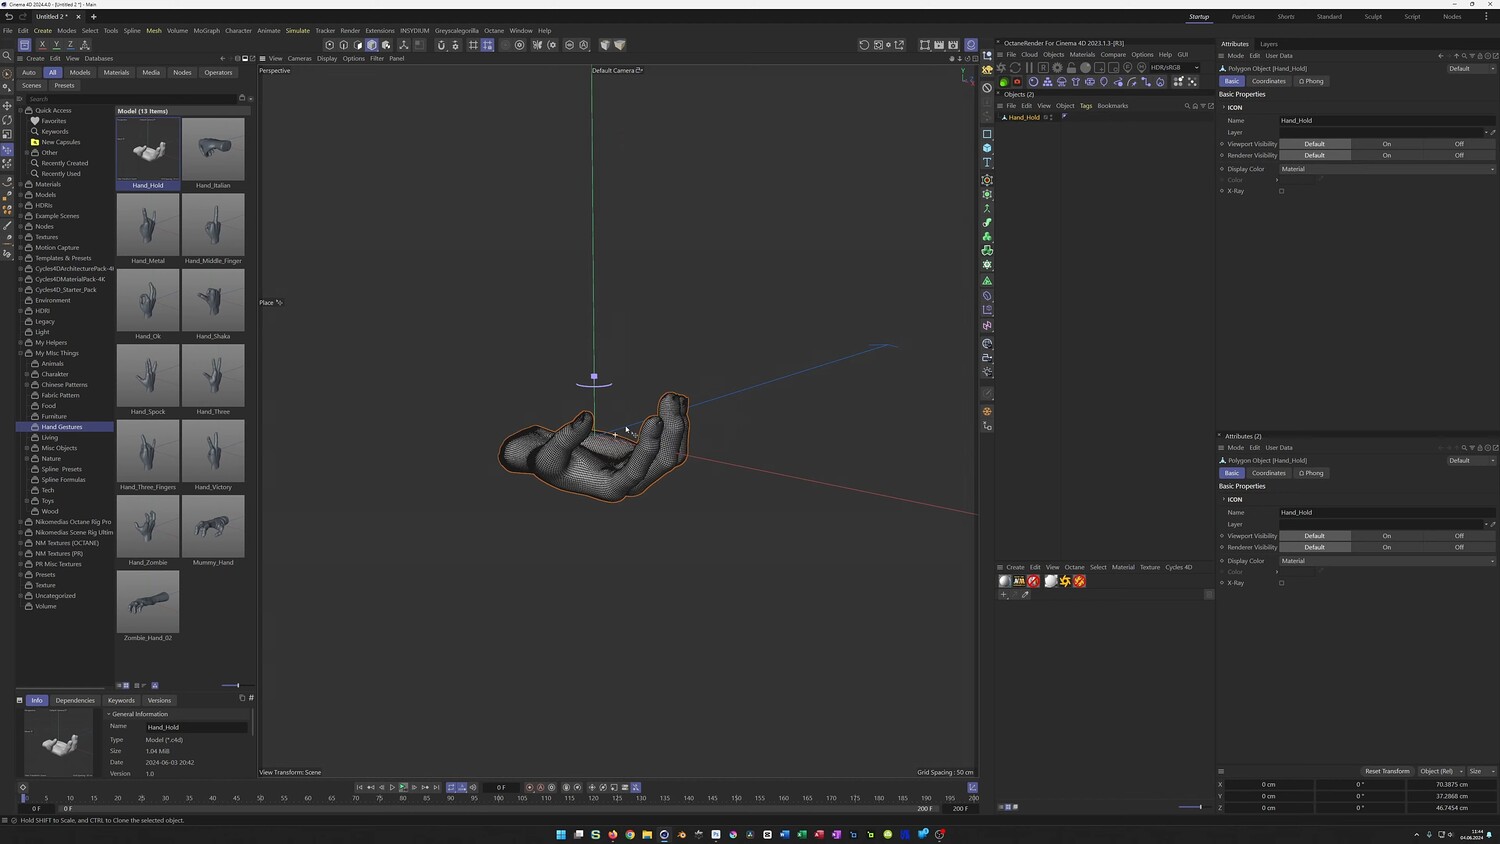Open the Simulate menu

pyautogui.click(x=298, y=31)
